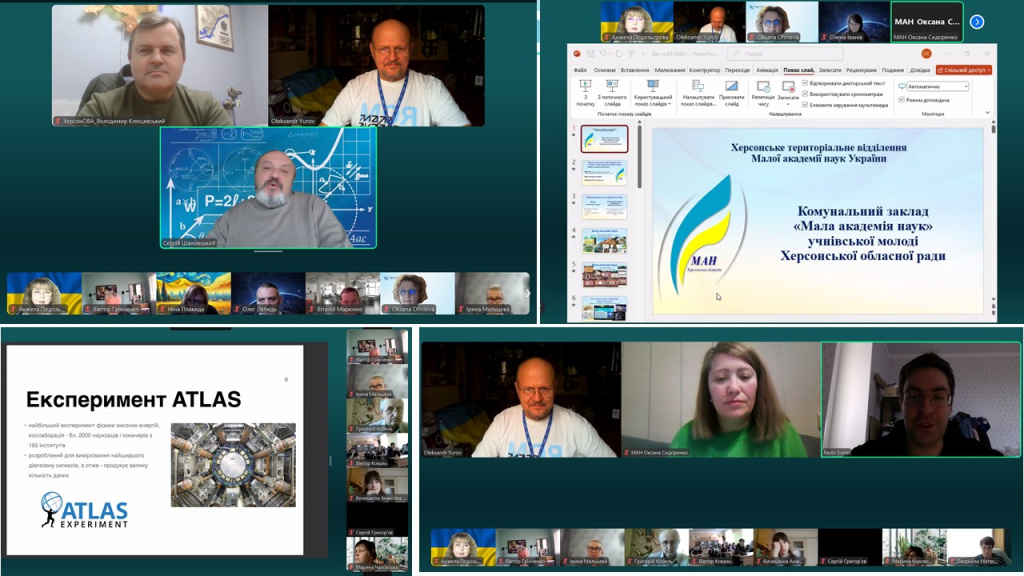Click the redo icon in PowerPoint title bar
1024x576 pixels.
tap(620, 54)
